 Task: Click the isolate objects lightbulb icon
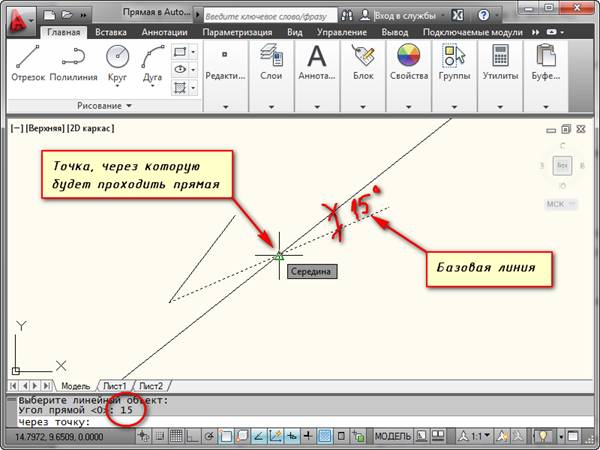pyautogui.click(x=543, y=436)
